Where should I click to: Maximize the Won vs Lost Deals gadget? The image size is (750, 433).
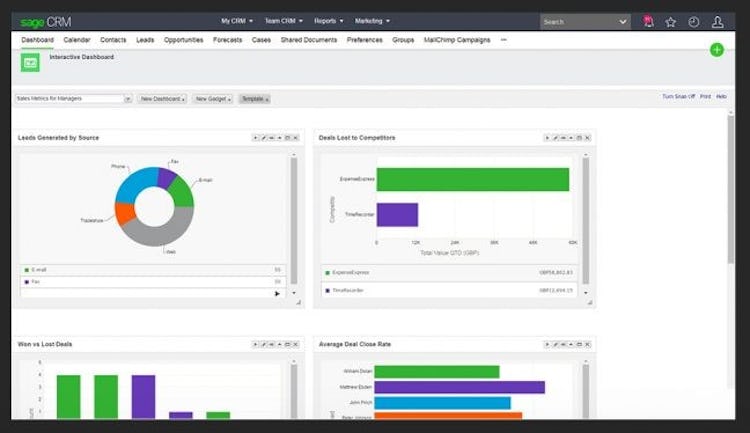pyautogui.click(x=287, y=344)
